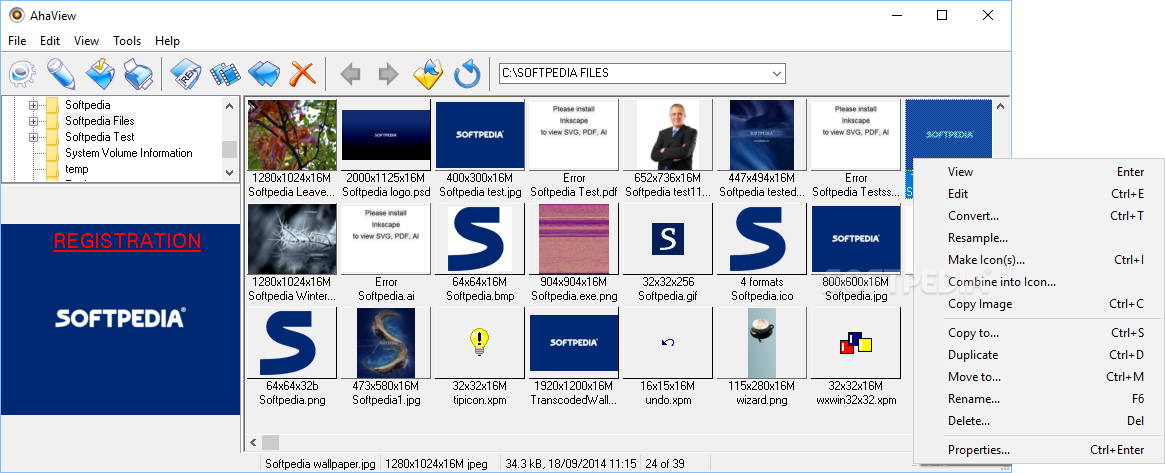Click thumbnail pane scroll up arrow

[x=1000, y=107]
